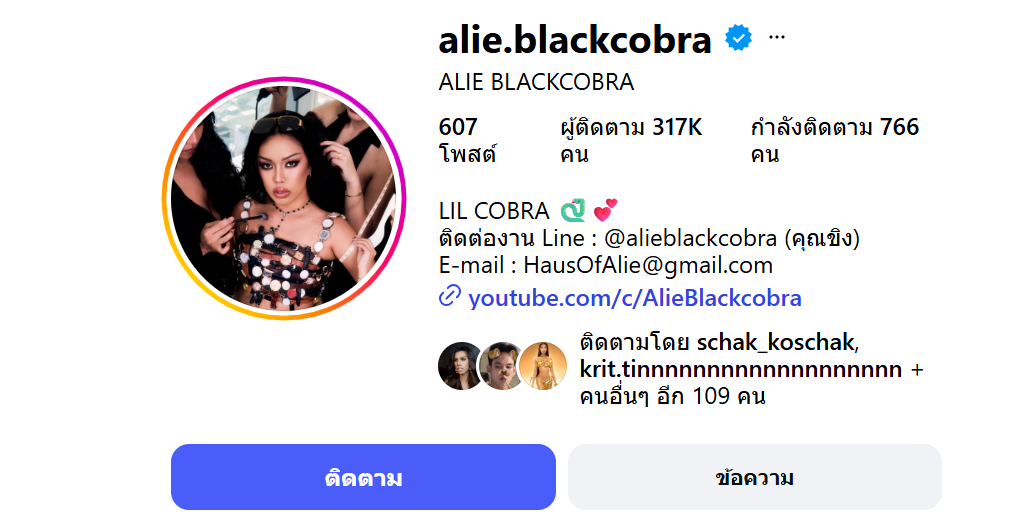Open schak_koschak mutual follower name
The image size is (1009, 528).
tap(778, 342)
